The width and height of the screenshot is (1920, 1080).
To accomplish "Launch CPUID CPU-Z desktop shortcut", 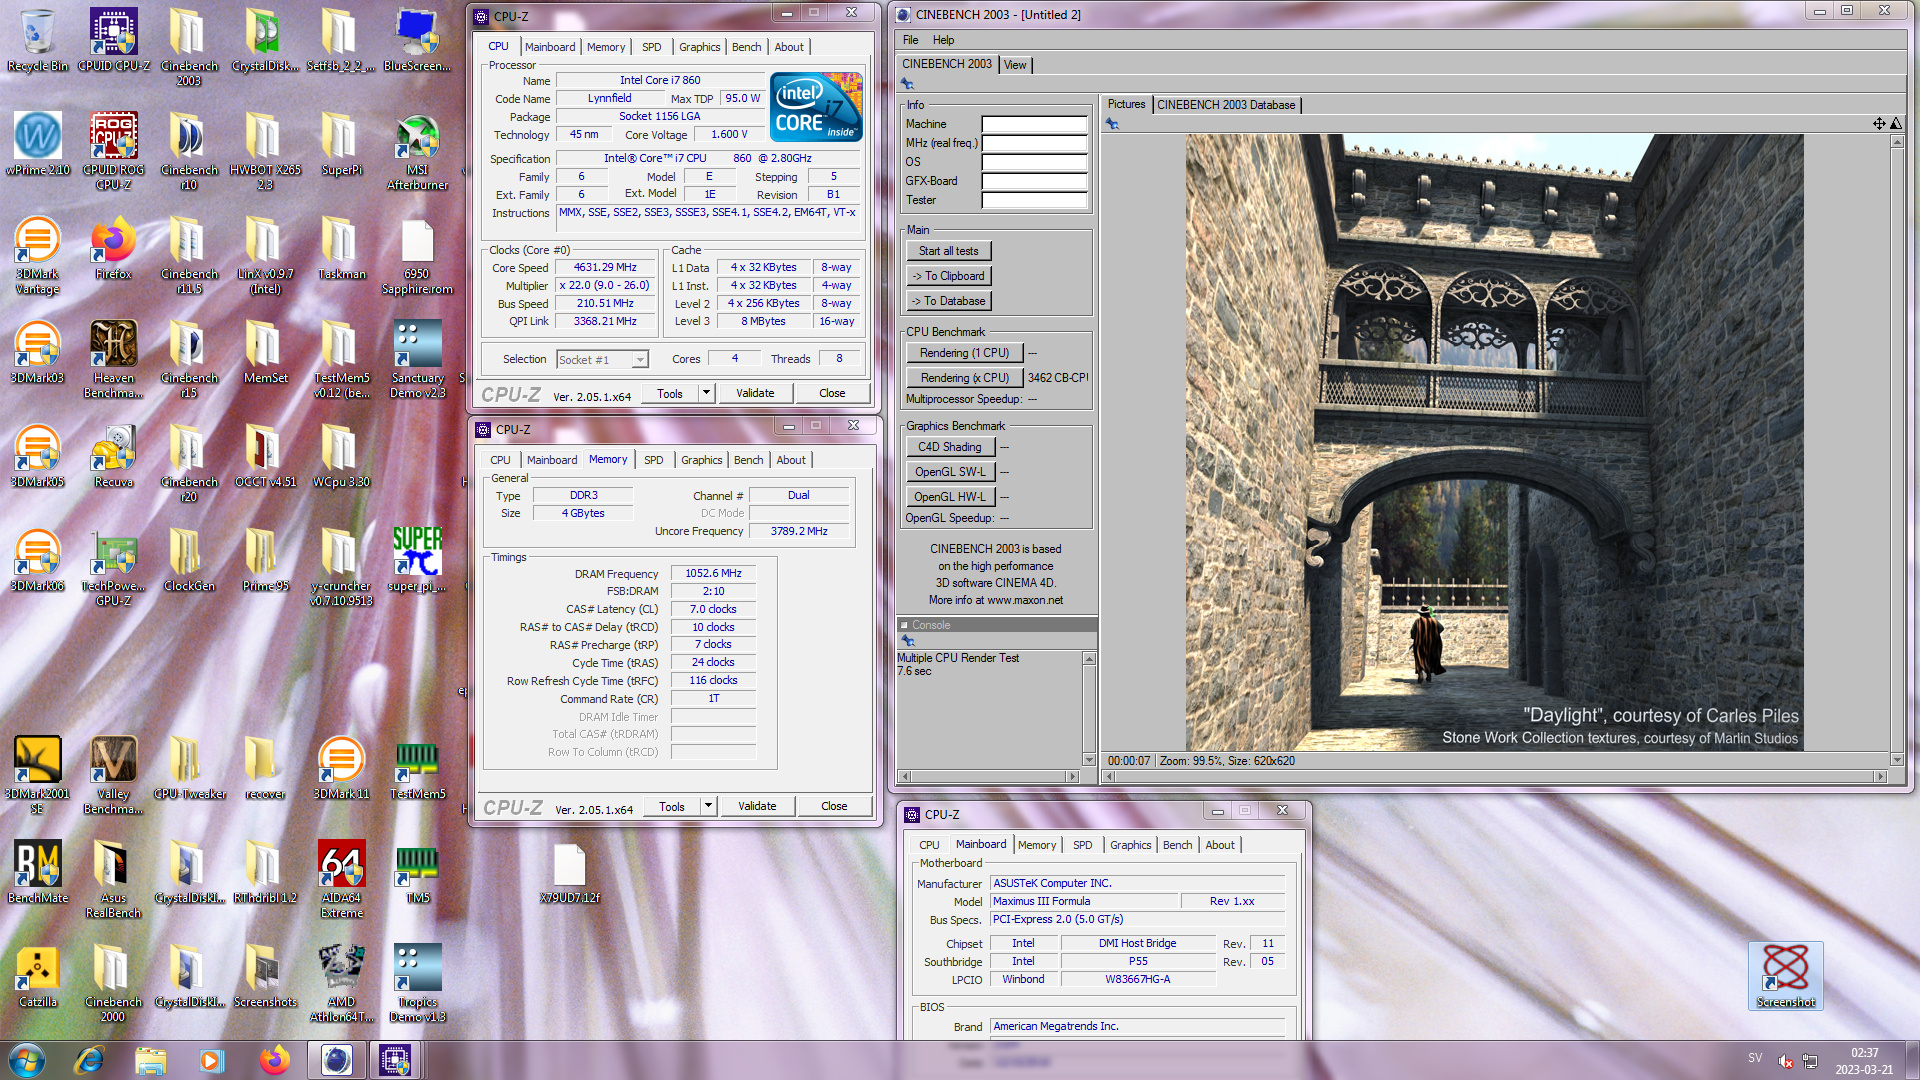I will [114, 40].
